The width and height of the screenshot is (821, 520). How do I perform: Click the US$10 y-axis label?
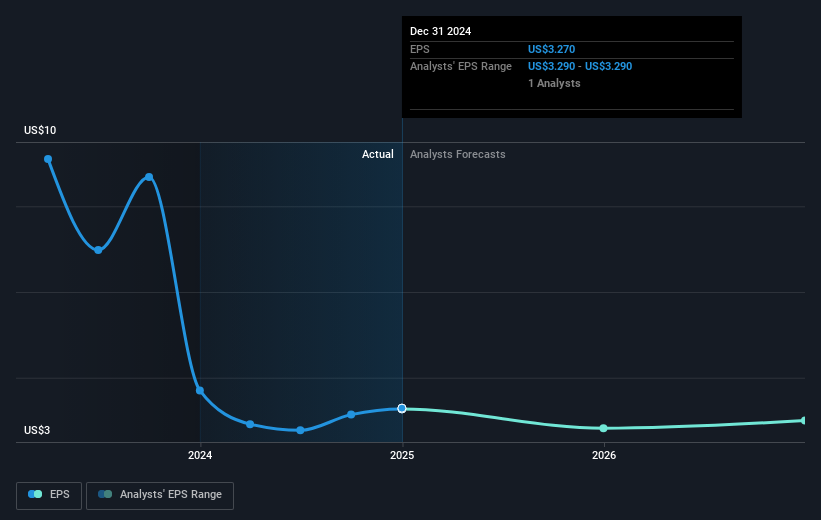click(40, 130)
